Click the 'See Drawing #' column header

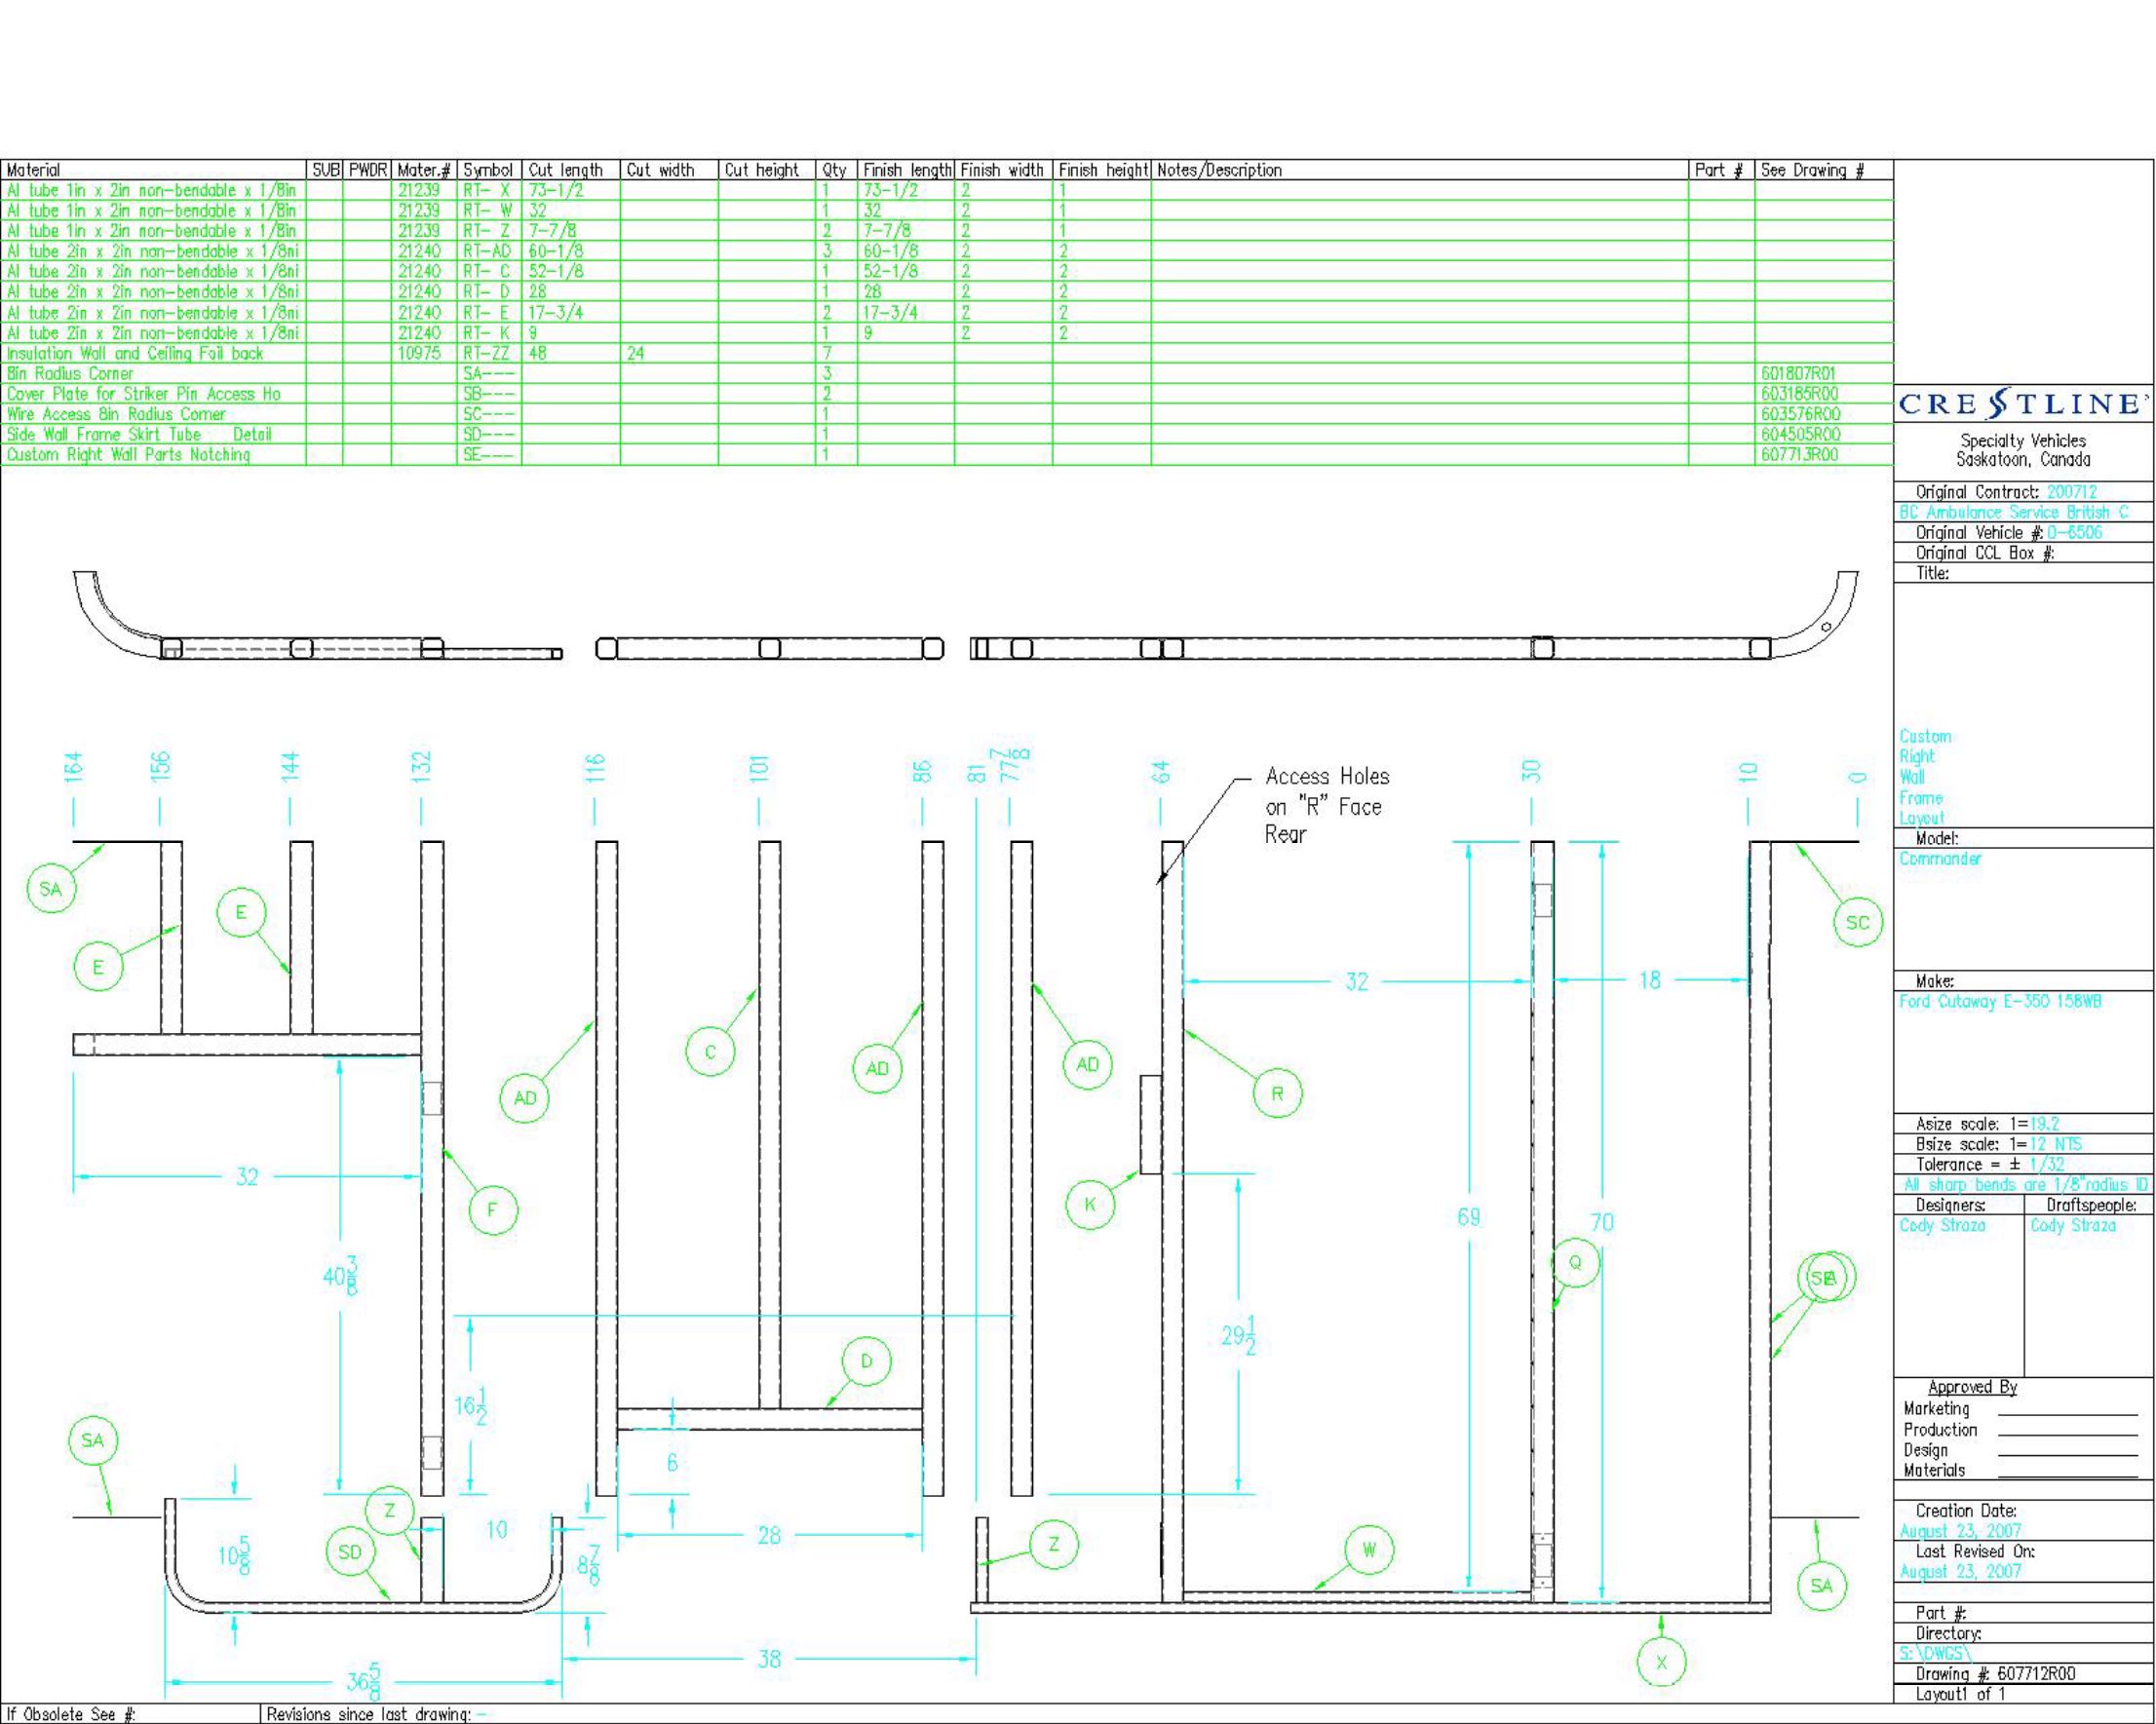[x=1812, y=170]
